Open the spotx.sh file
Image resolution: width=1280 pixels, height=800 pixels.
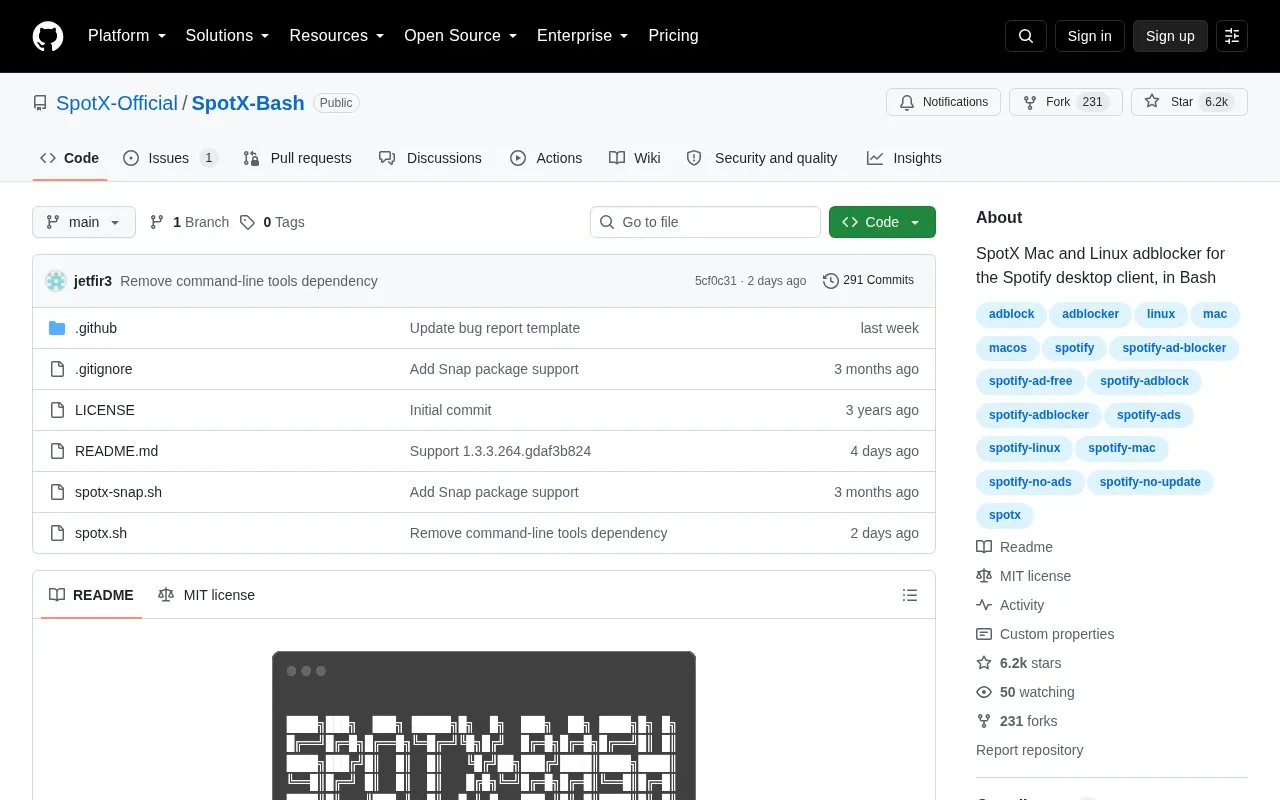click(101, 533)
